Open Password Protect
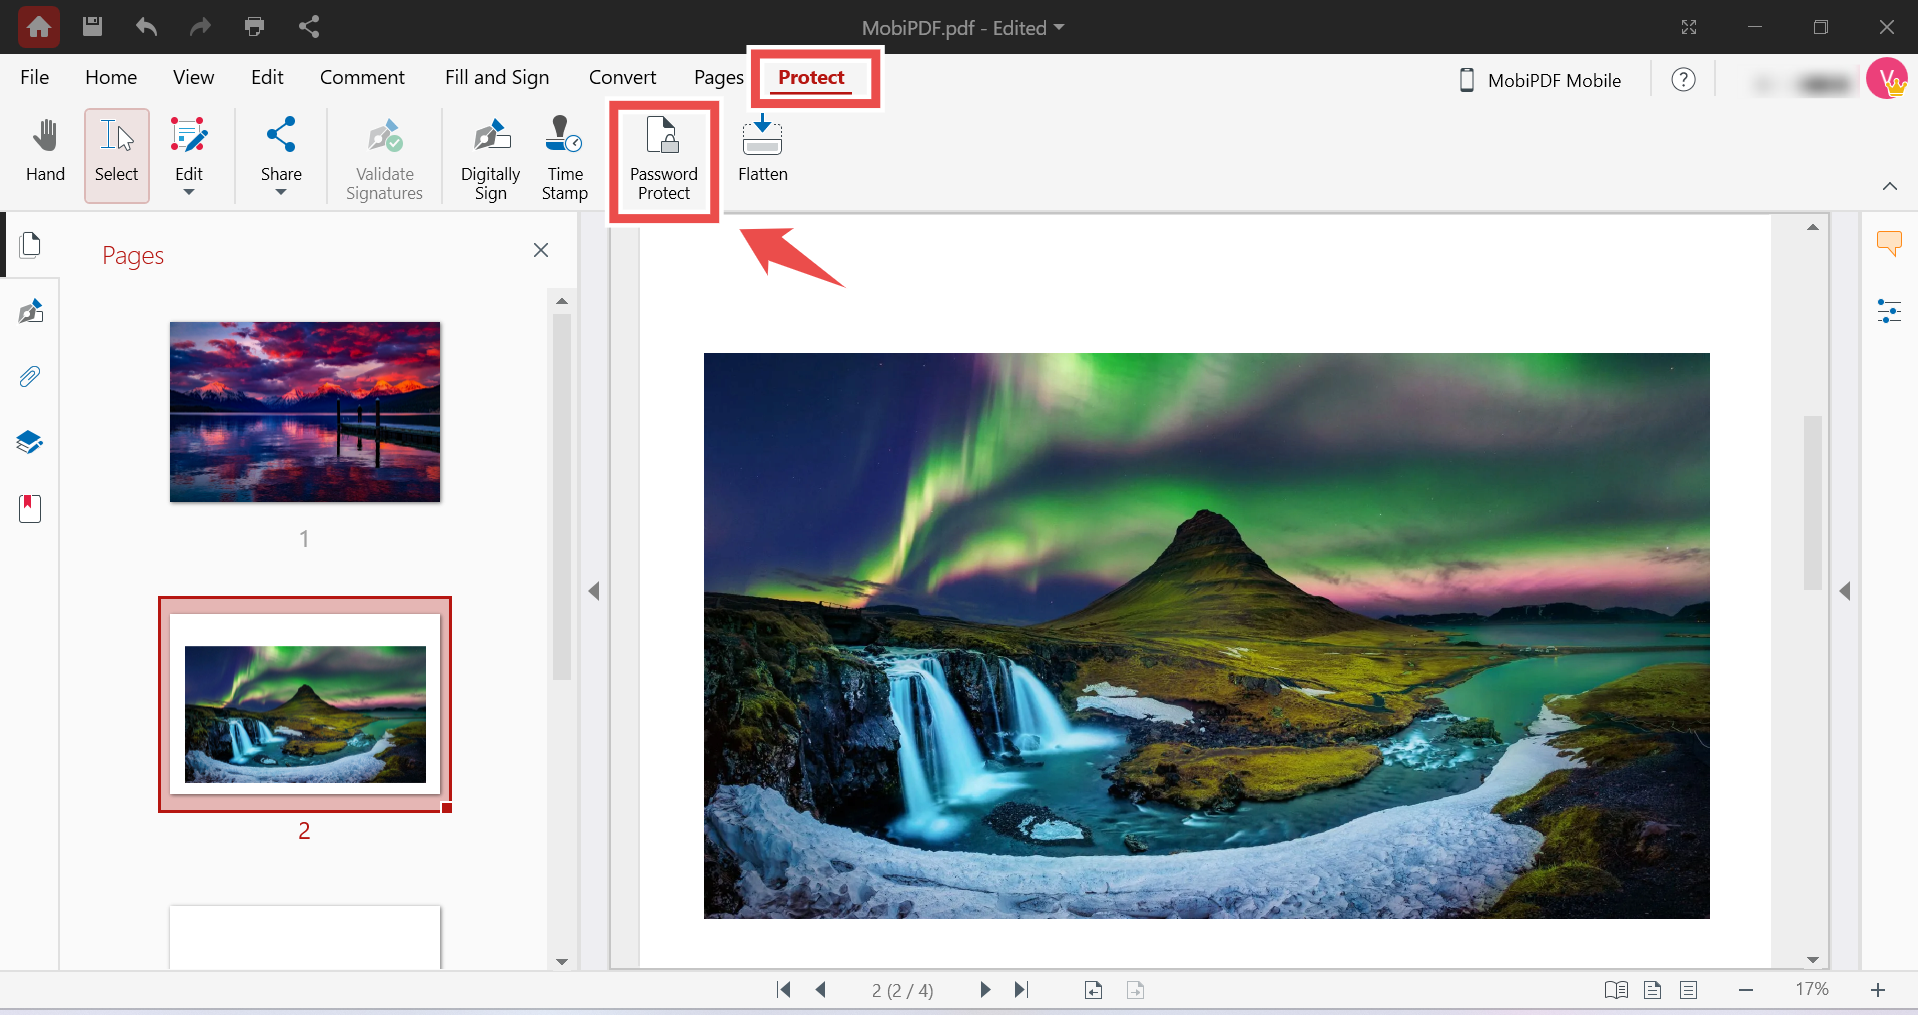This screenshot has height=1015, width=1918. click(x=664, y=159)
